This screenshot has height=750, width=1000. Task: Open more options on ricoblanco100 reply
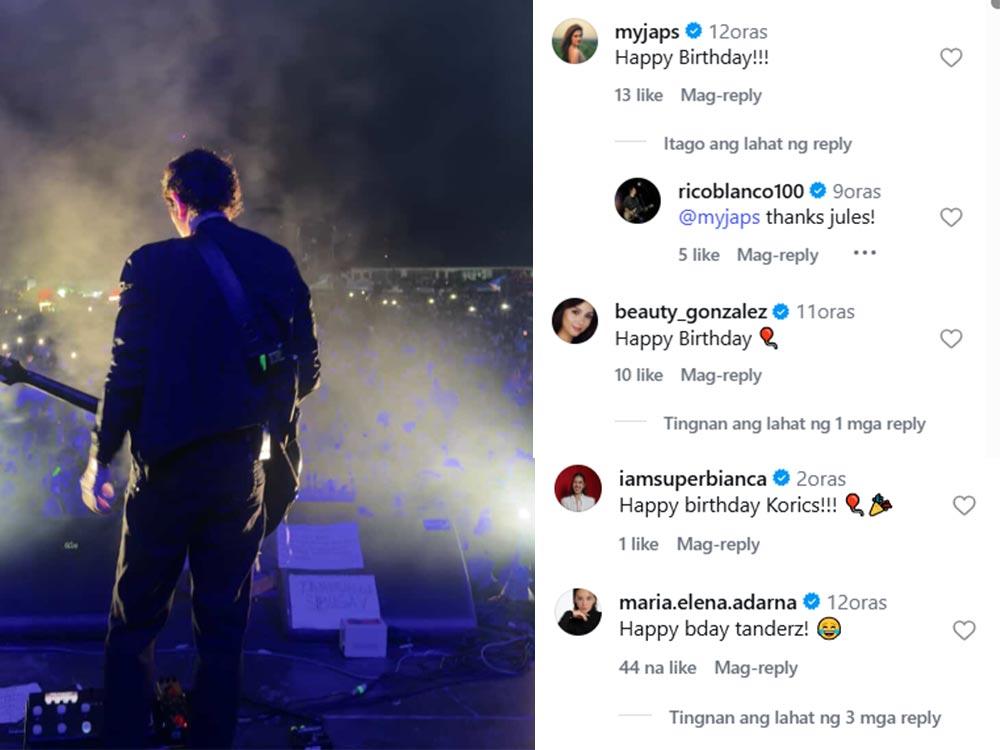pyautogui.click(x=864, y=254)
